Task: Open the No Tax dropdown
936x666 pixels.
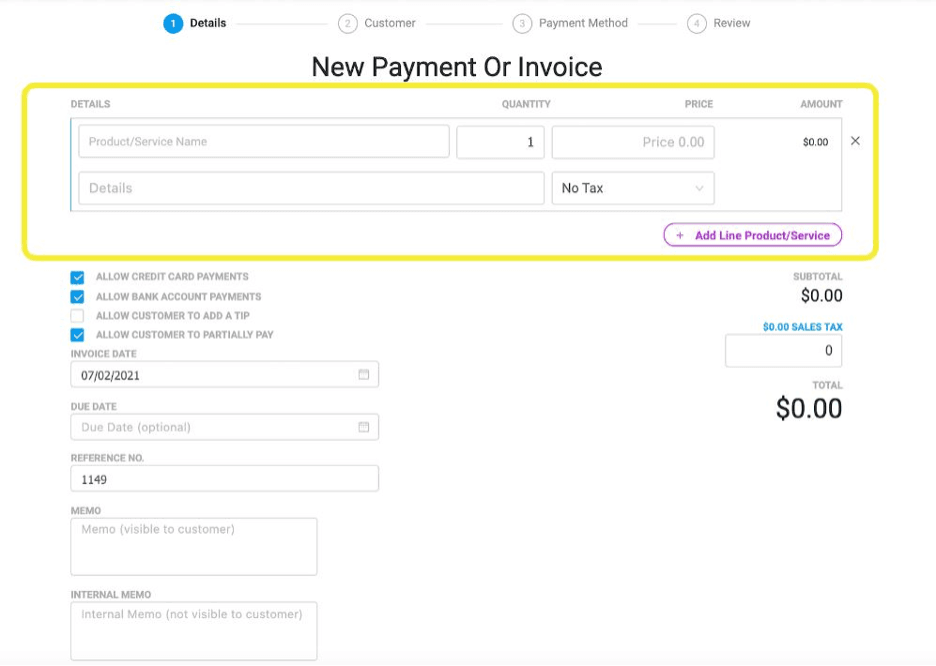Action: [630, 187]
